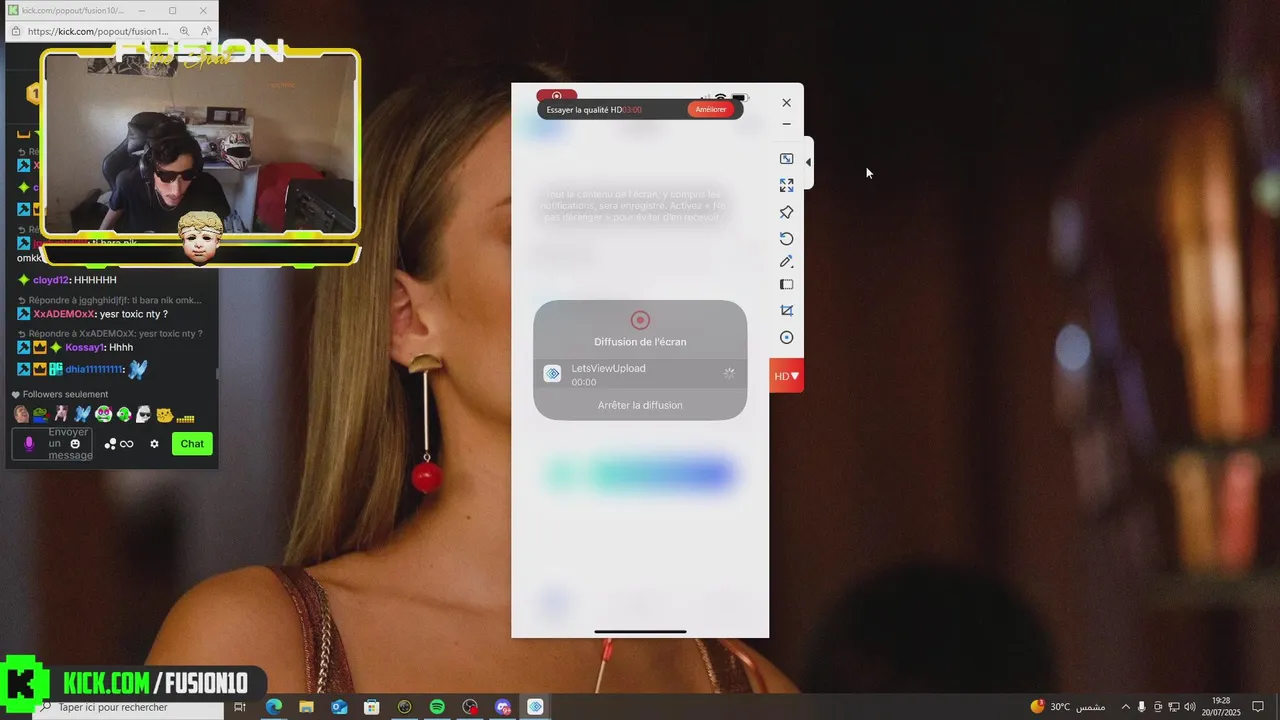Screen dimensions: 1280x720
Task: Click XxADEMOxX username in chat
Action: [64, 314]
